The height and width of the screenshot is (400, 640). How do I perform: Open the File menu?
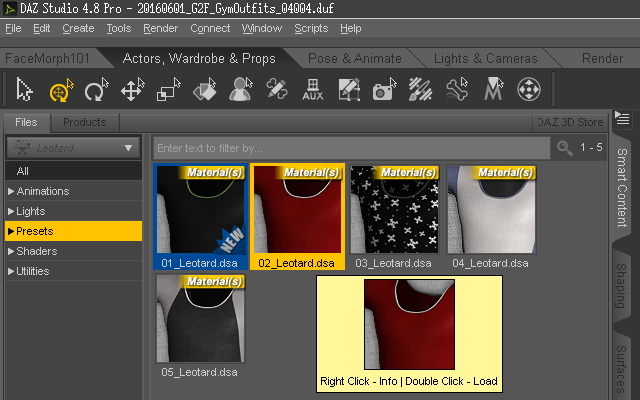(13, 29)
